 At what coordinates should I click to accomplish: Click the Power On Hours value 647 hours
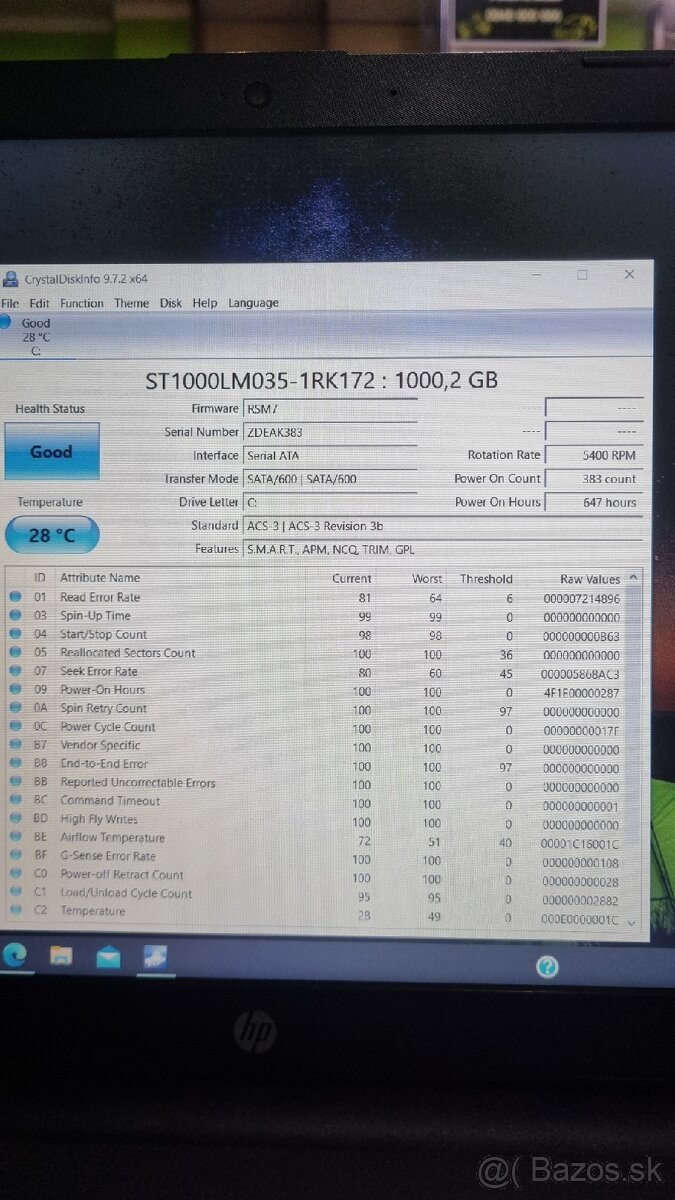(593, 502)
